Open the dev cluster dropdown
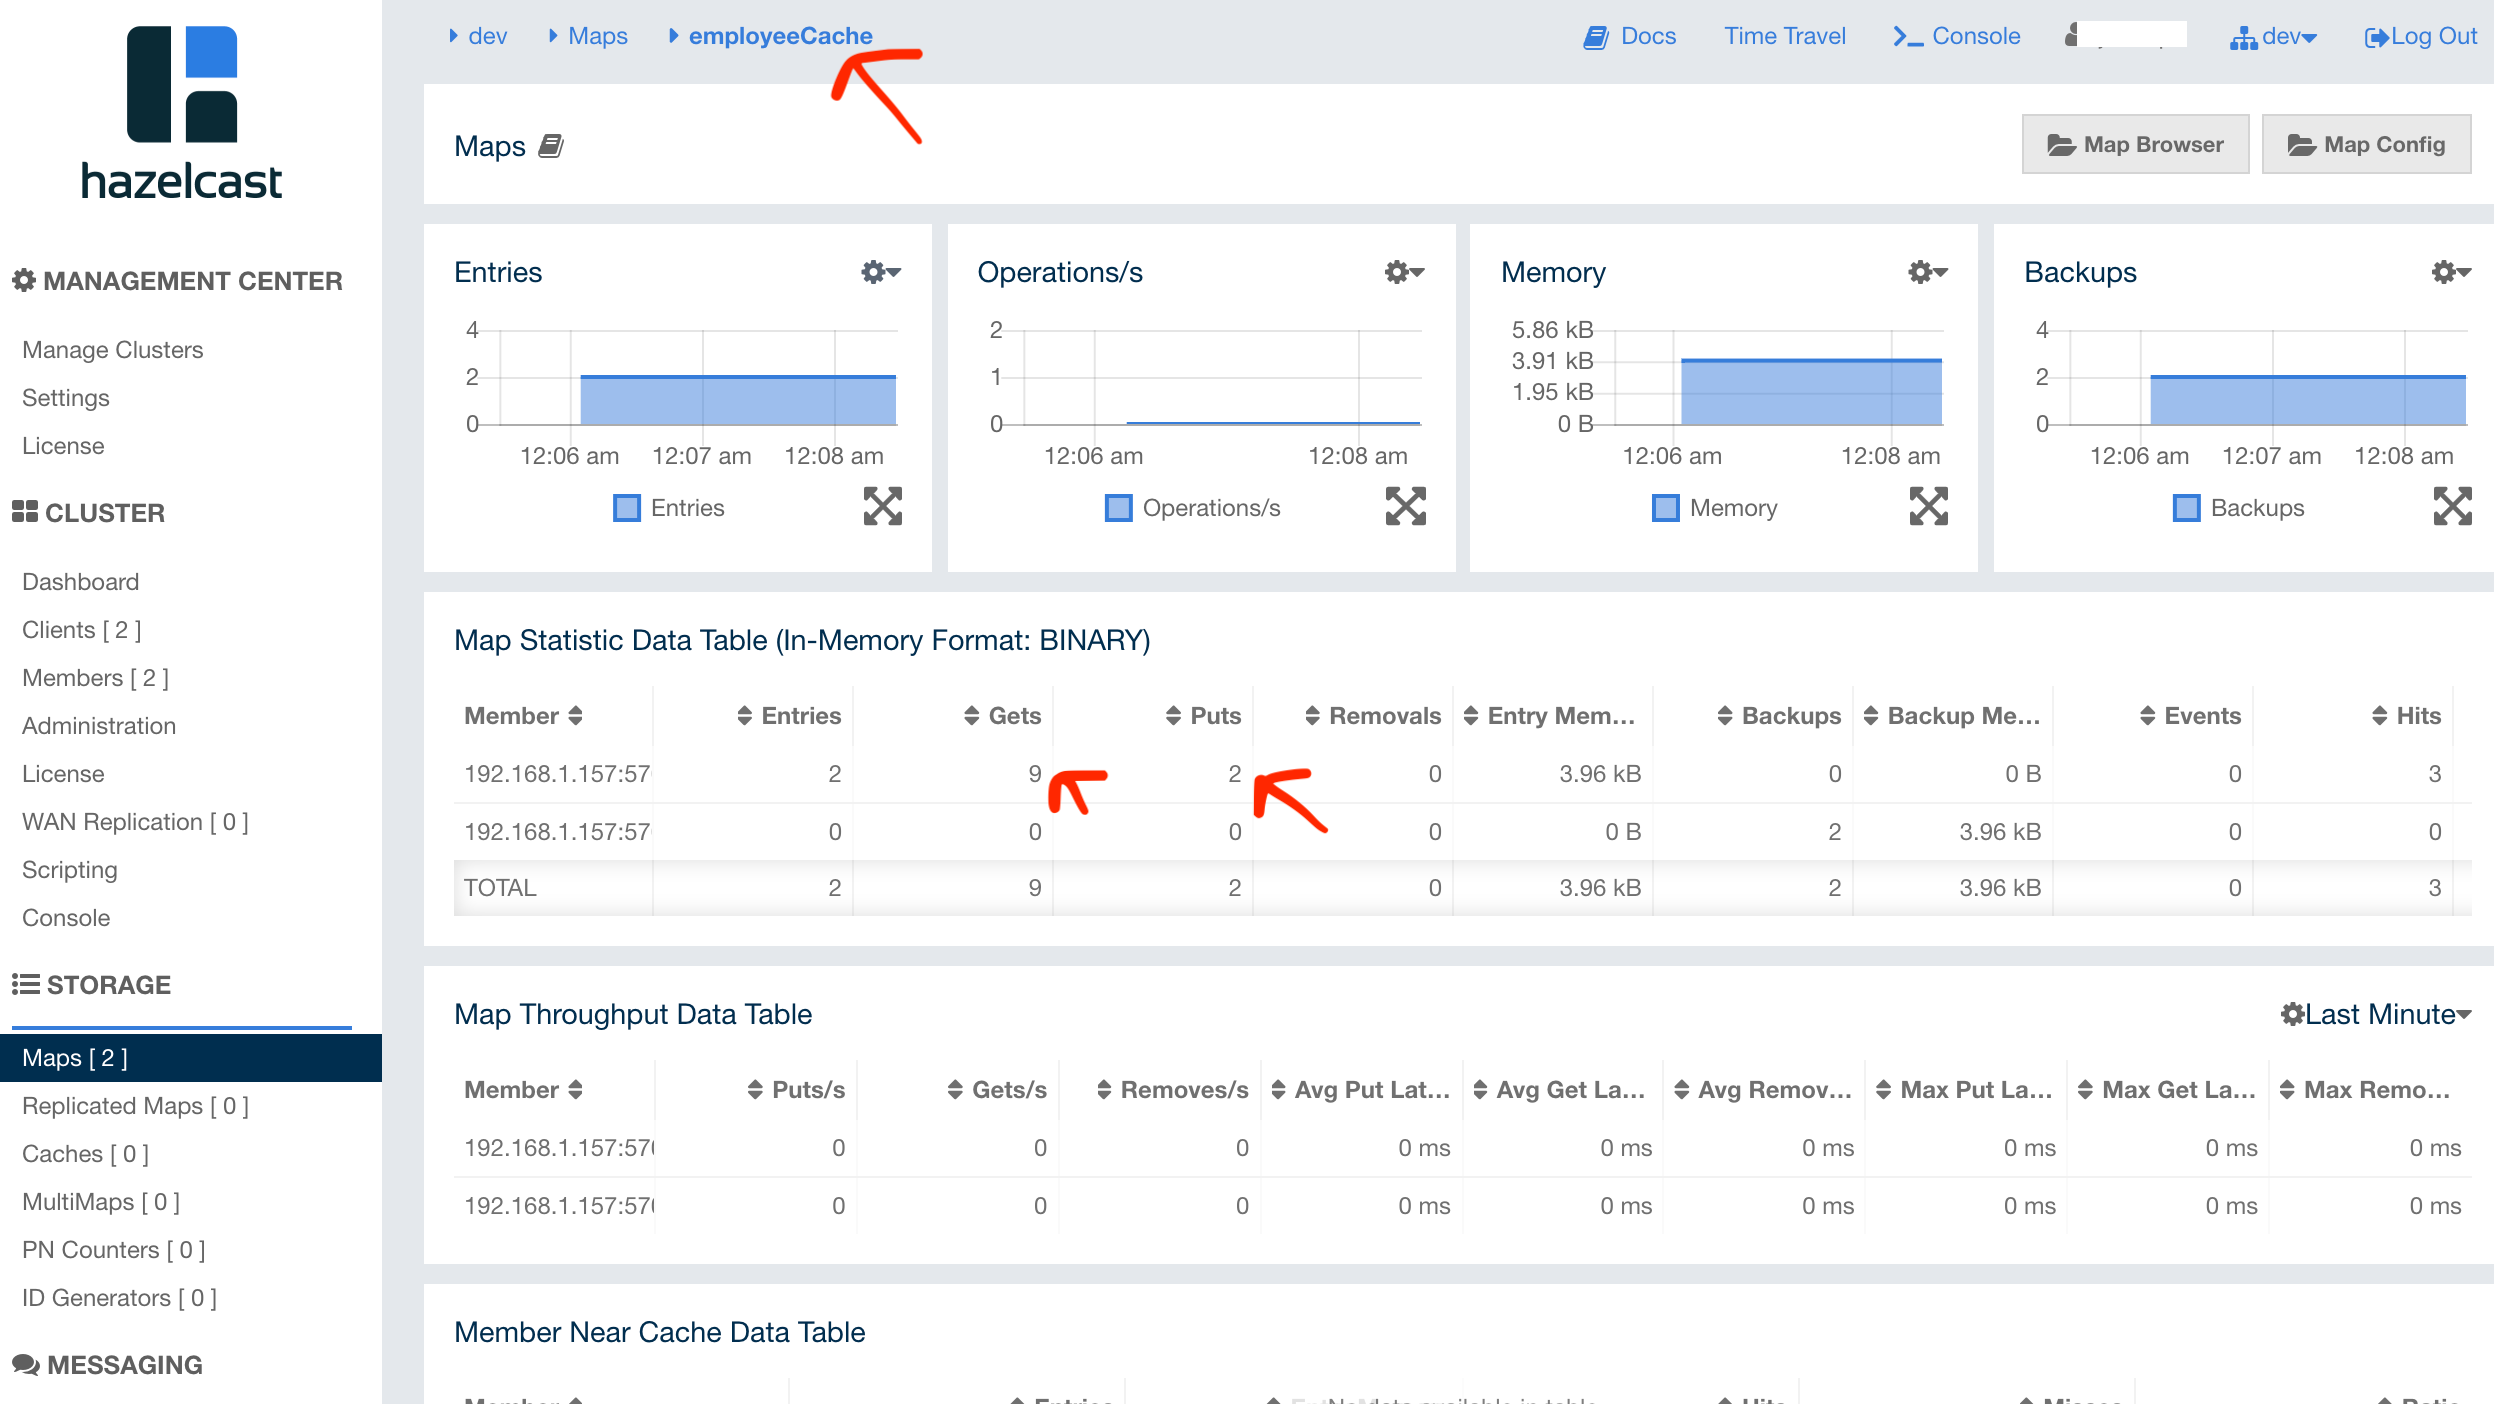The height and width of the screenshot is (1404, 2494). coord(2273,37)
